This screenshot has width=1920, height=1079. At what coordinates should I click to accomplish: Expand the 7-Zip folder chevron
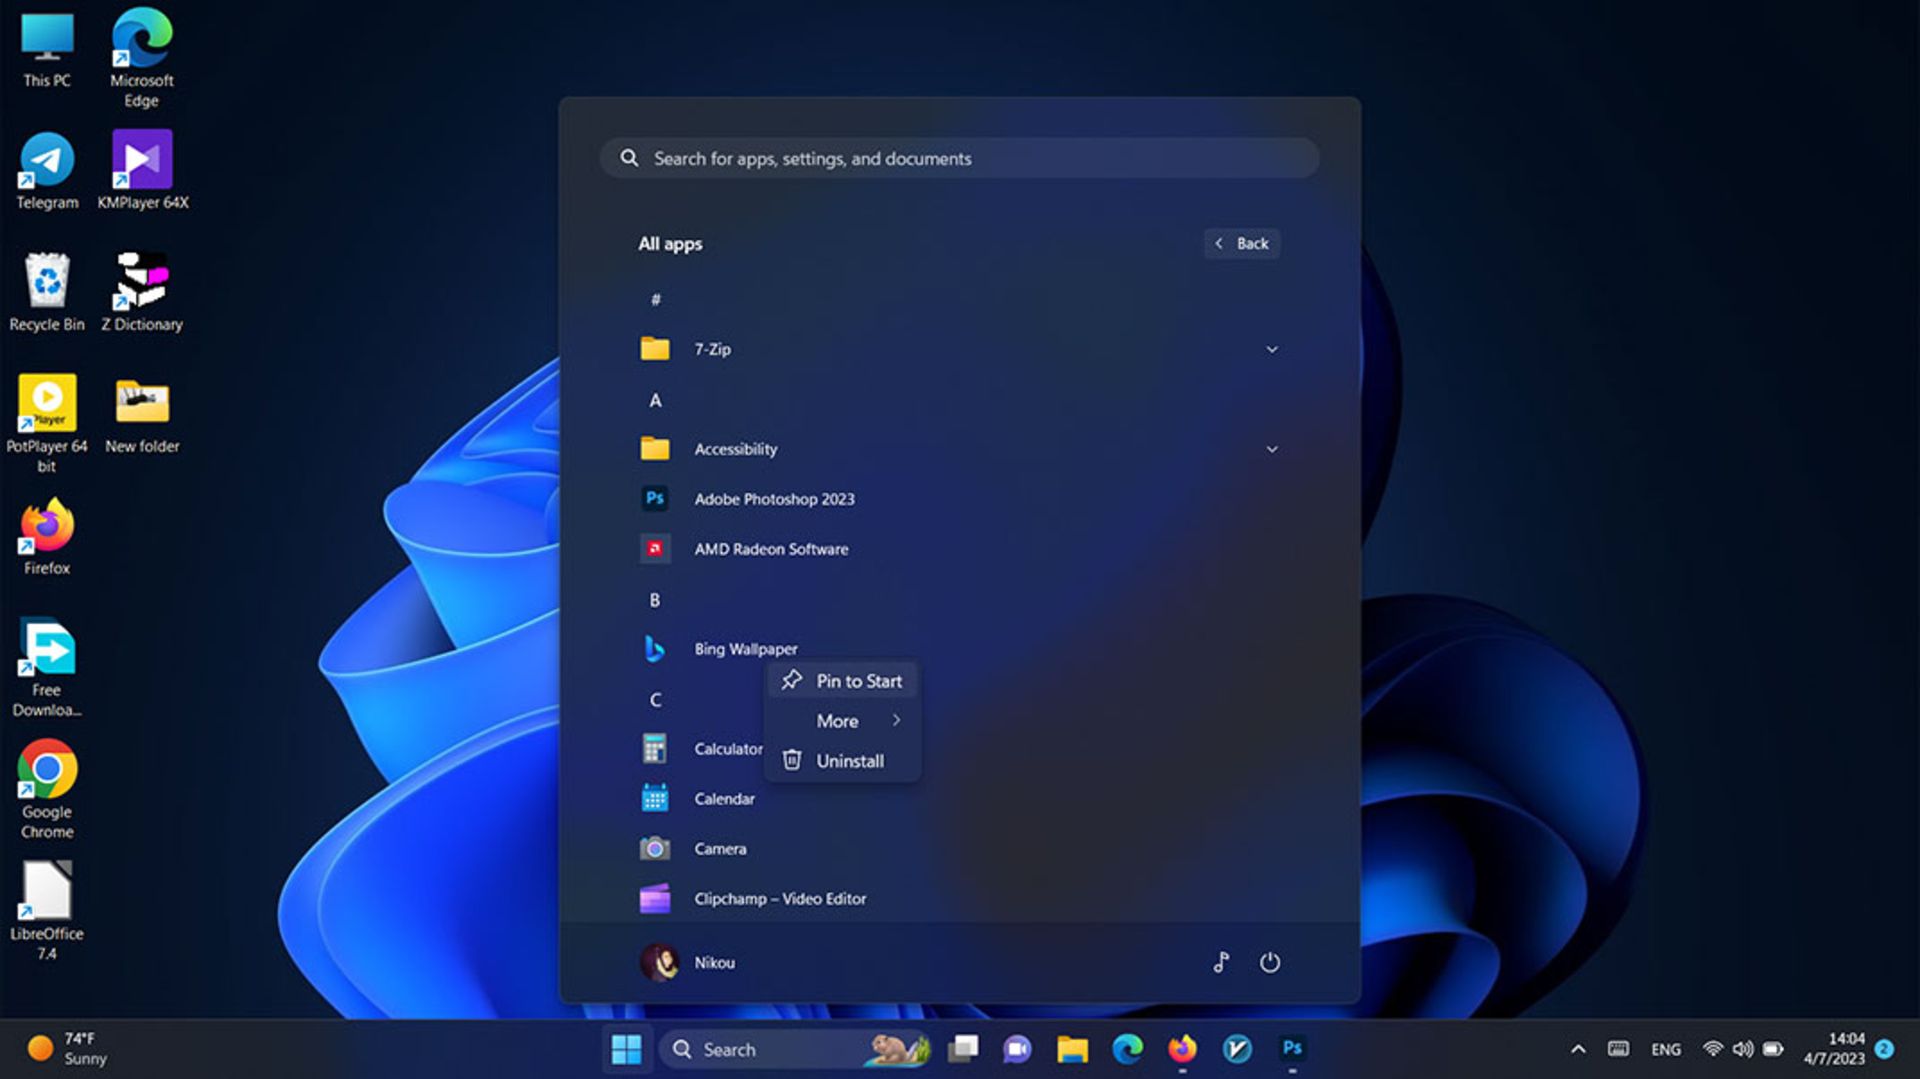point(1271,349)
